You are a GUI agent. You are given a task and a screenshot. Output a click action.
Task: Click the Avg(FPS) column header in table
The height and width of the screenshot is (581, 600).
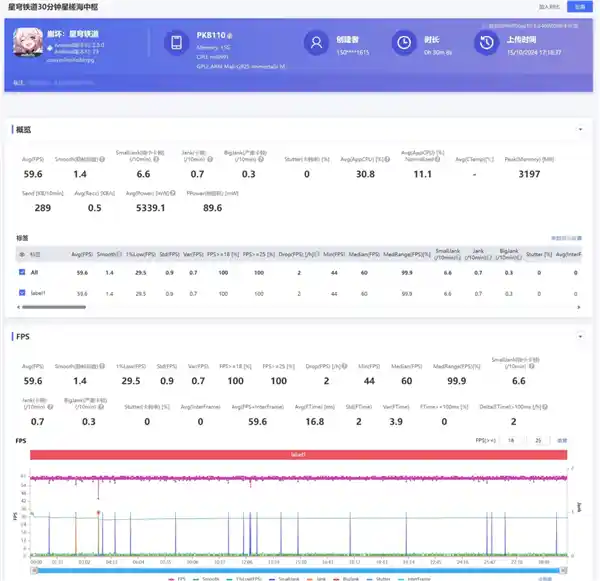[82, 254]
